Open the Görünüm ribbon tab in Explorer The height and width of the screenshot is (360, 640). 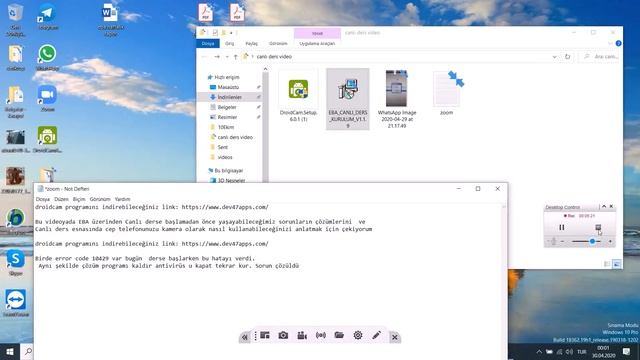[x=278, y=43]
